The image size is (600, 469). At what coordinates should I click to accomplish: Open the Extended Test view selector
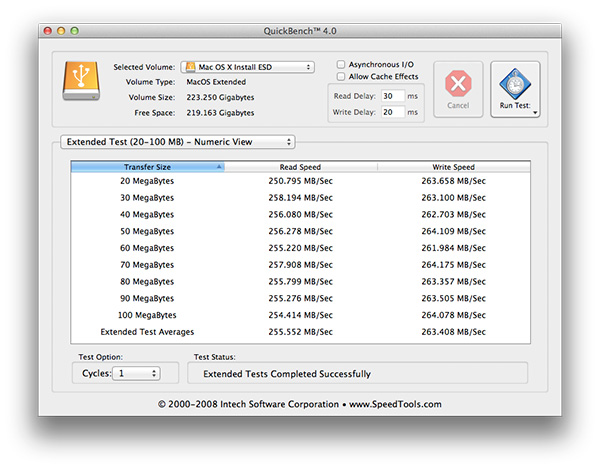178,142
